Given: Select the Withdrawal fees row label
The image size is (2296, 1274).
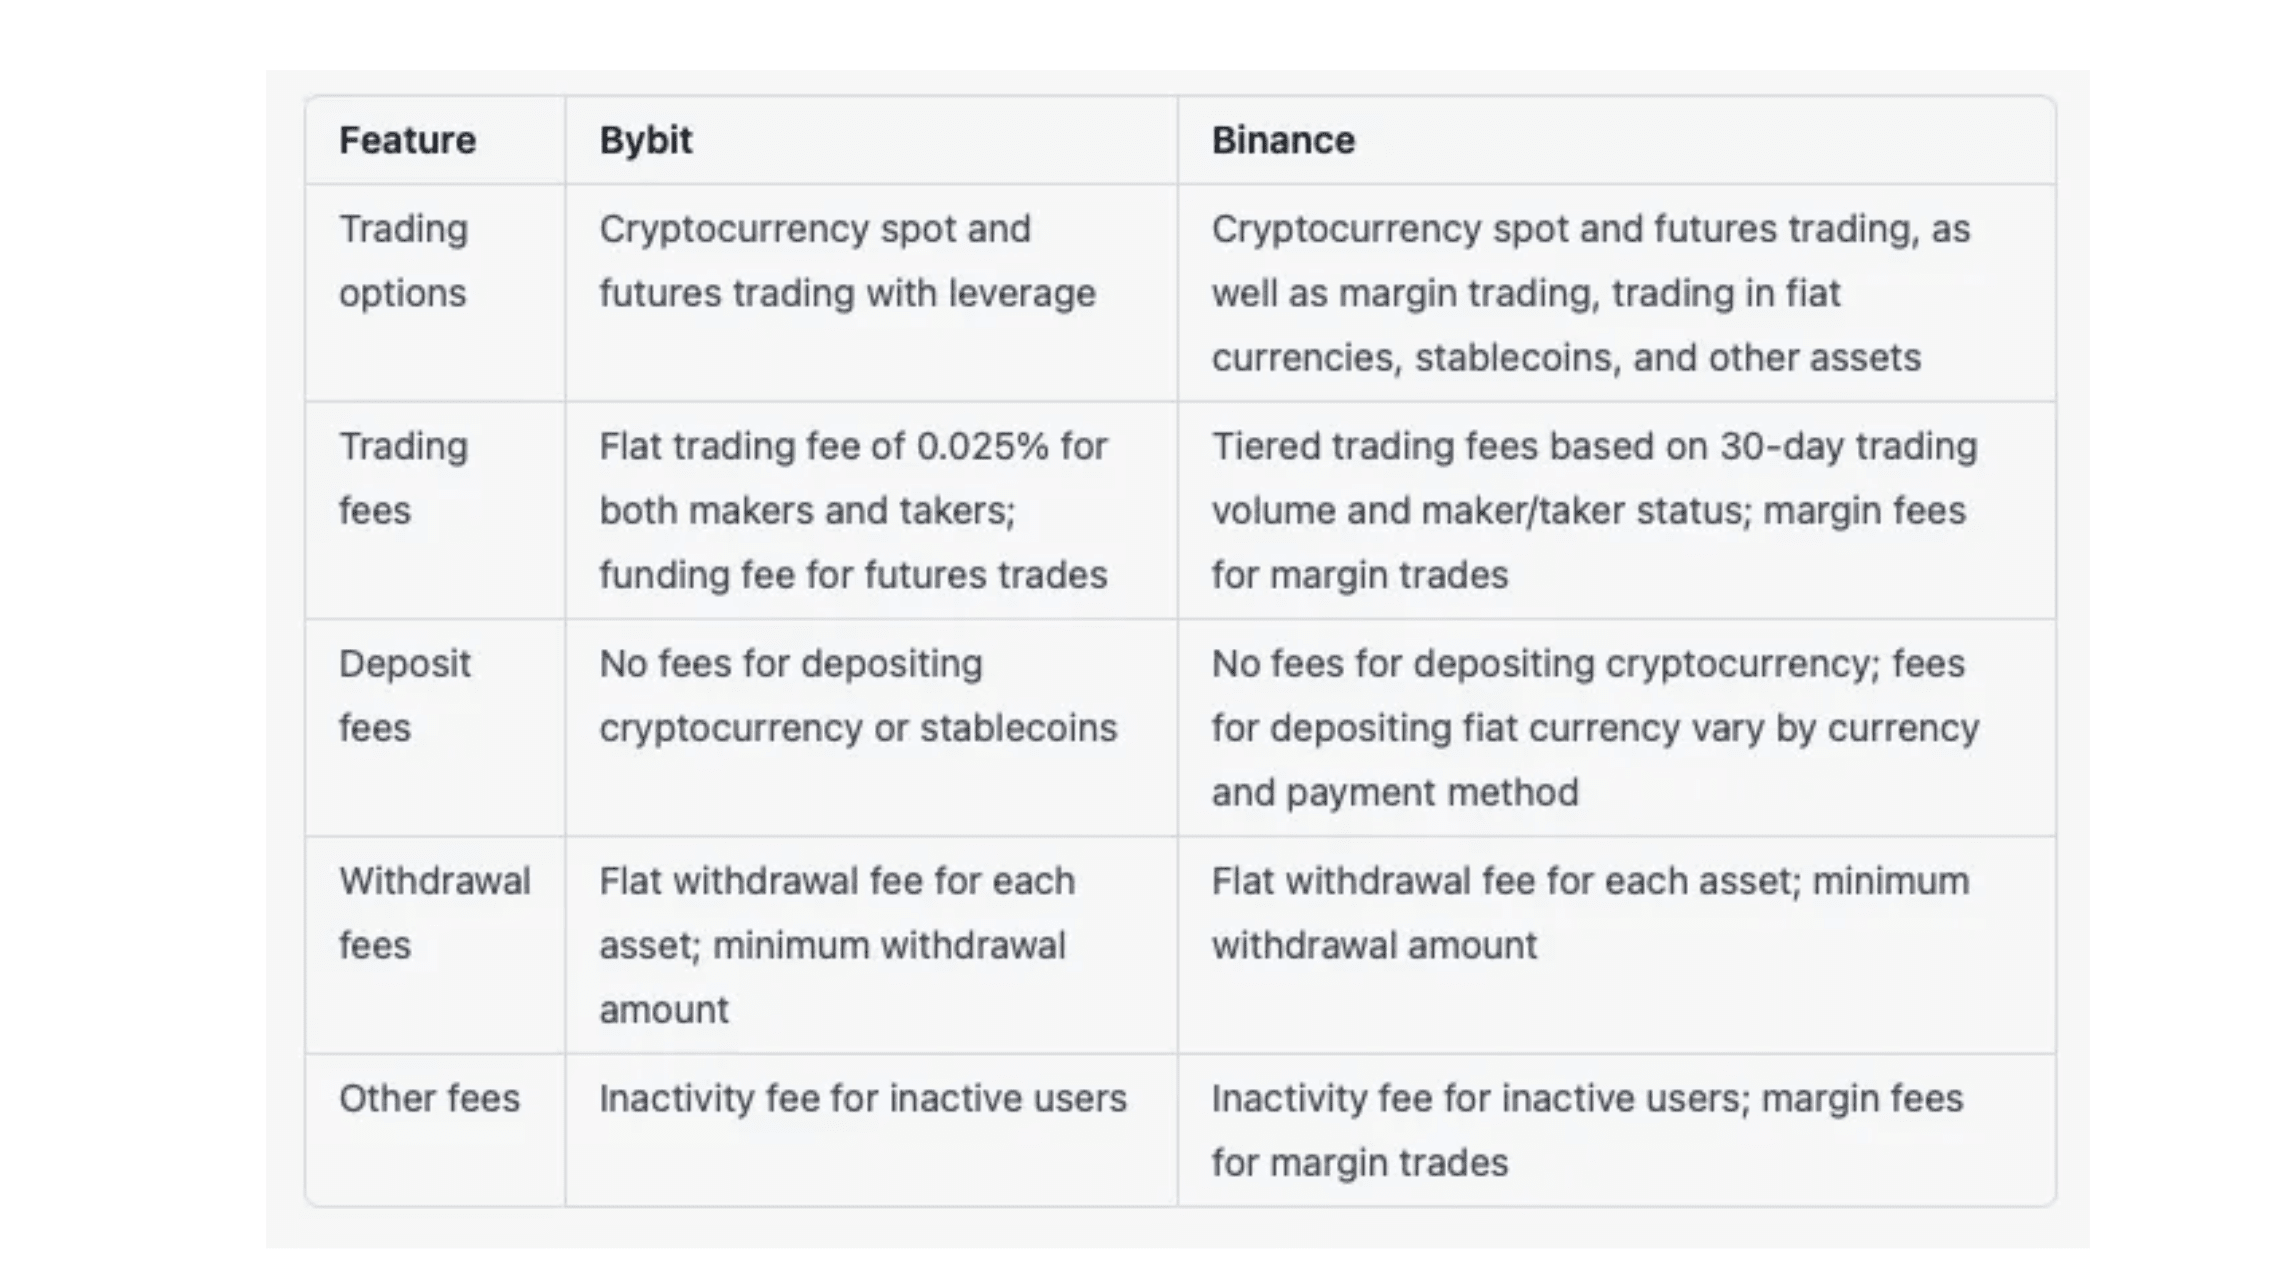Looking at the screenshot, I should [x=434, y=913].
